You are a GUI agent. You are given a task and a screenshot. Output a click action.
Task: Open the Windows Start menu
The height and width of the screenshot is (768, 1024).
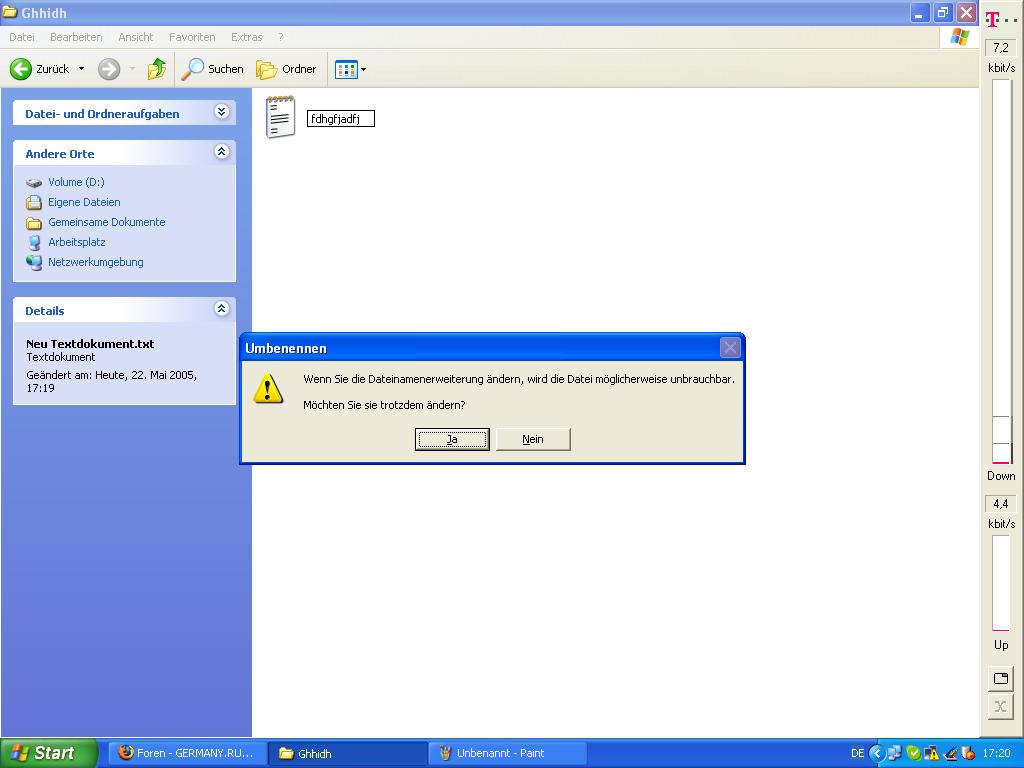coord(48,753)
